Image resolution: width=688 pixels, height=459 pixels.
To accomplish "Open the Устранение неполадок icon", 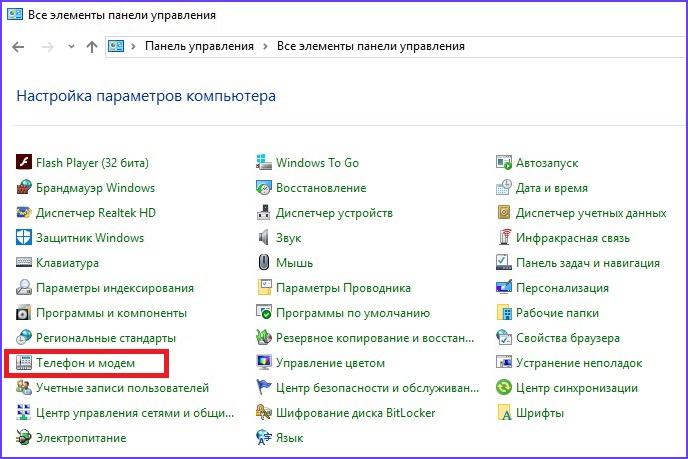I will point(504,362).
